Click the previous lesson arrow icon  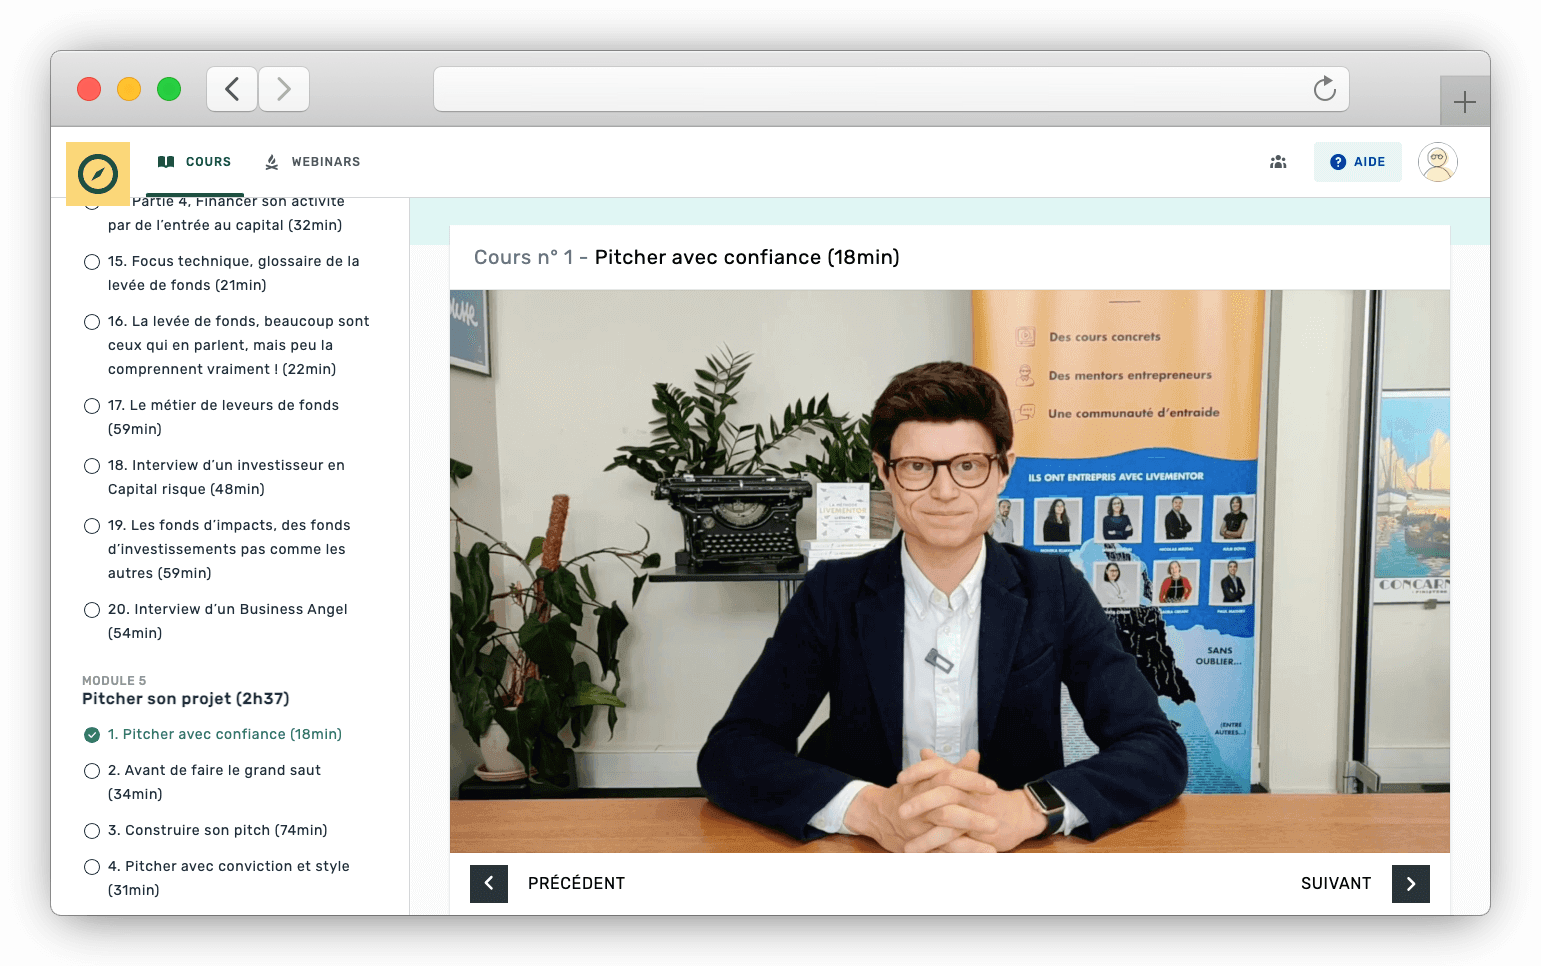click(489, 883)
